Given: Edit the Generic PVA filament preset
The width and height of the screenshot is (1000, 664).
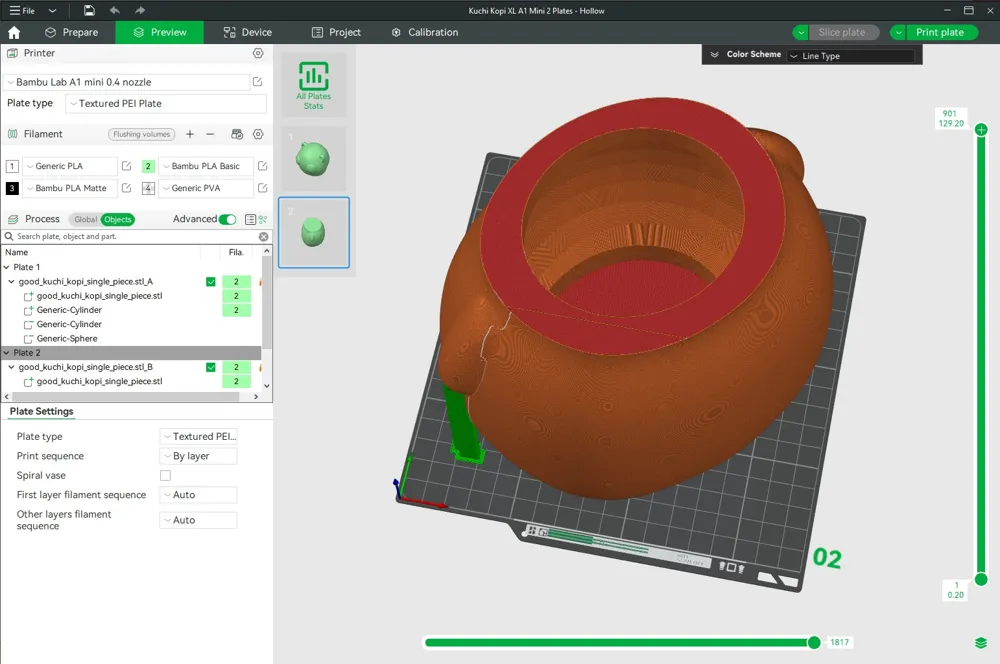Looking at the screenshot, I should click(262, 188).
